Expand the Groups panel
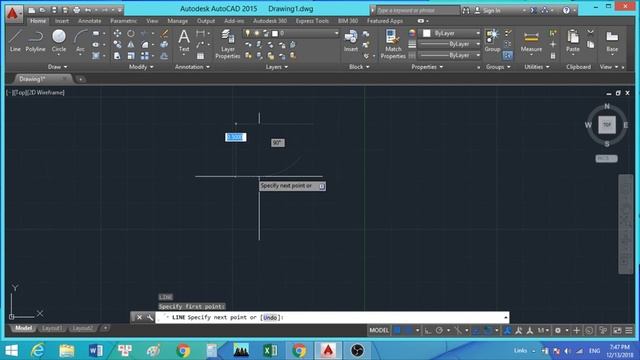This screenshot has height=360, width=640. click(x=498, y=67)
